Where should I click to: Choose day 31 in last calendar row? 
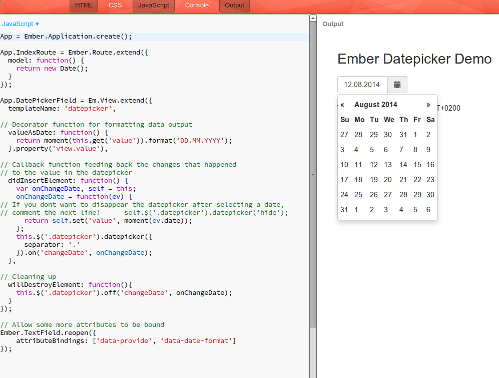(344, 210)
